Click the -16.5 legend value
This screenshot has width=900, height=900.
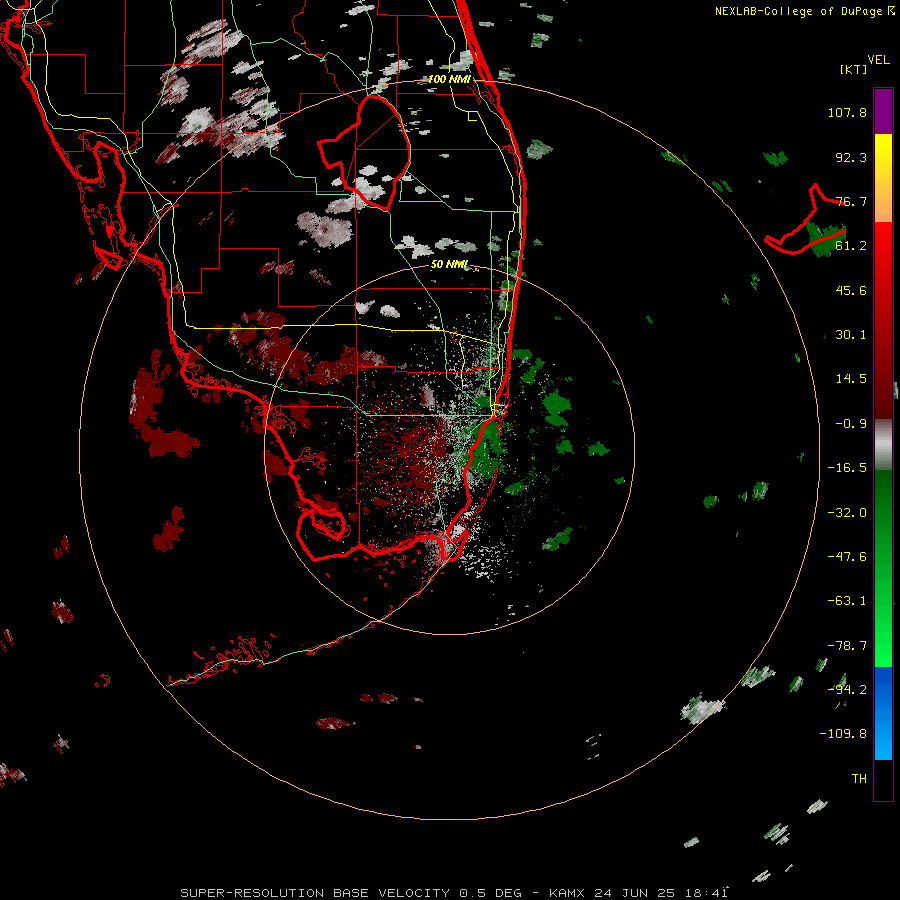847,468
